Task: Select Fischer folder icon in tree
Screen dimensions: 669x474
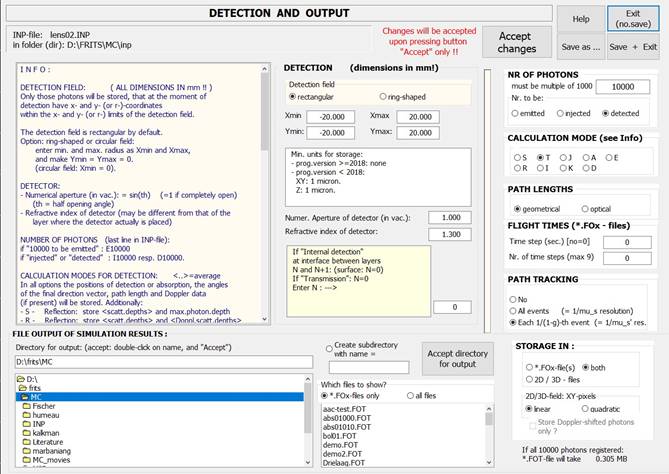Action: tap(27, 406)
